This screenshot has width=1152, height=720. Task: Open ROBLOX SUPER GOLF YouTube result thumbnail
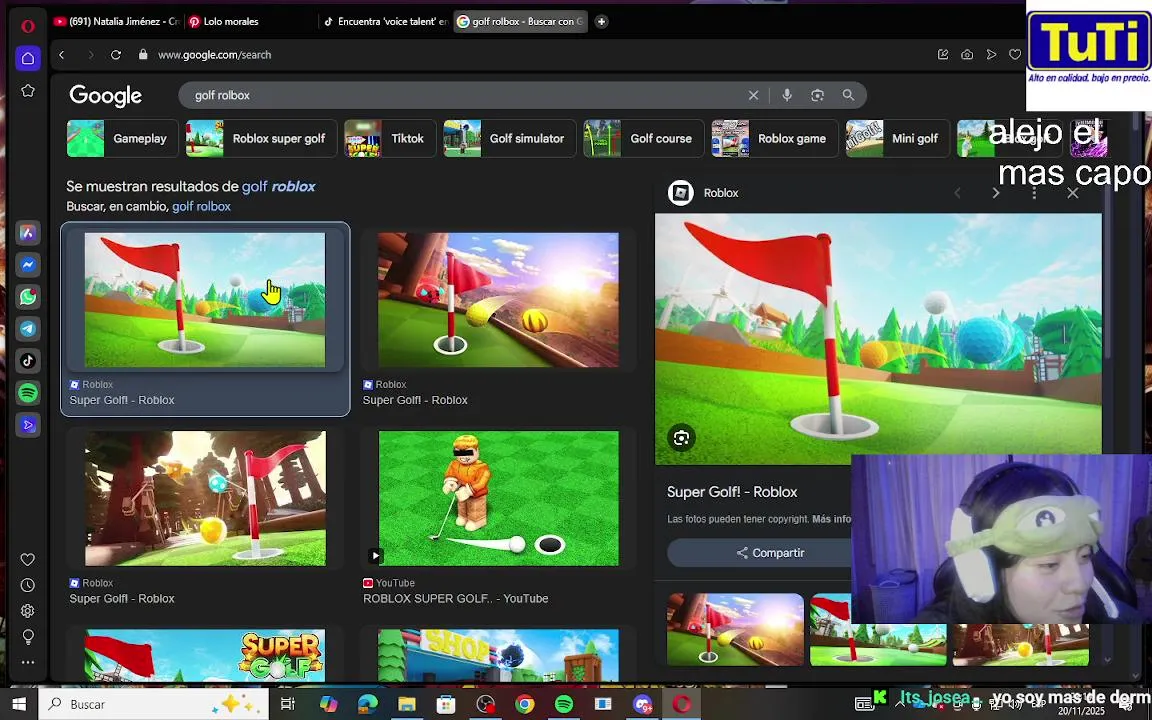click(x=498, y=498)
